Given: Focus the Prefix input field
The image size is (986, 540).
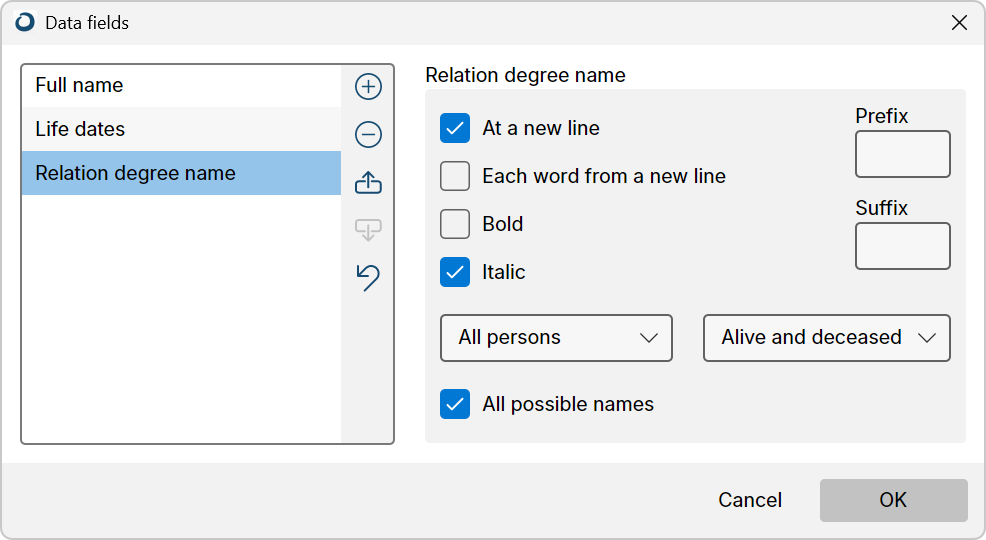Looking at the screenshot, I should coord(903,154).
